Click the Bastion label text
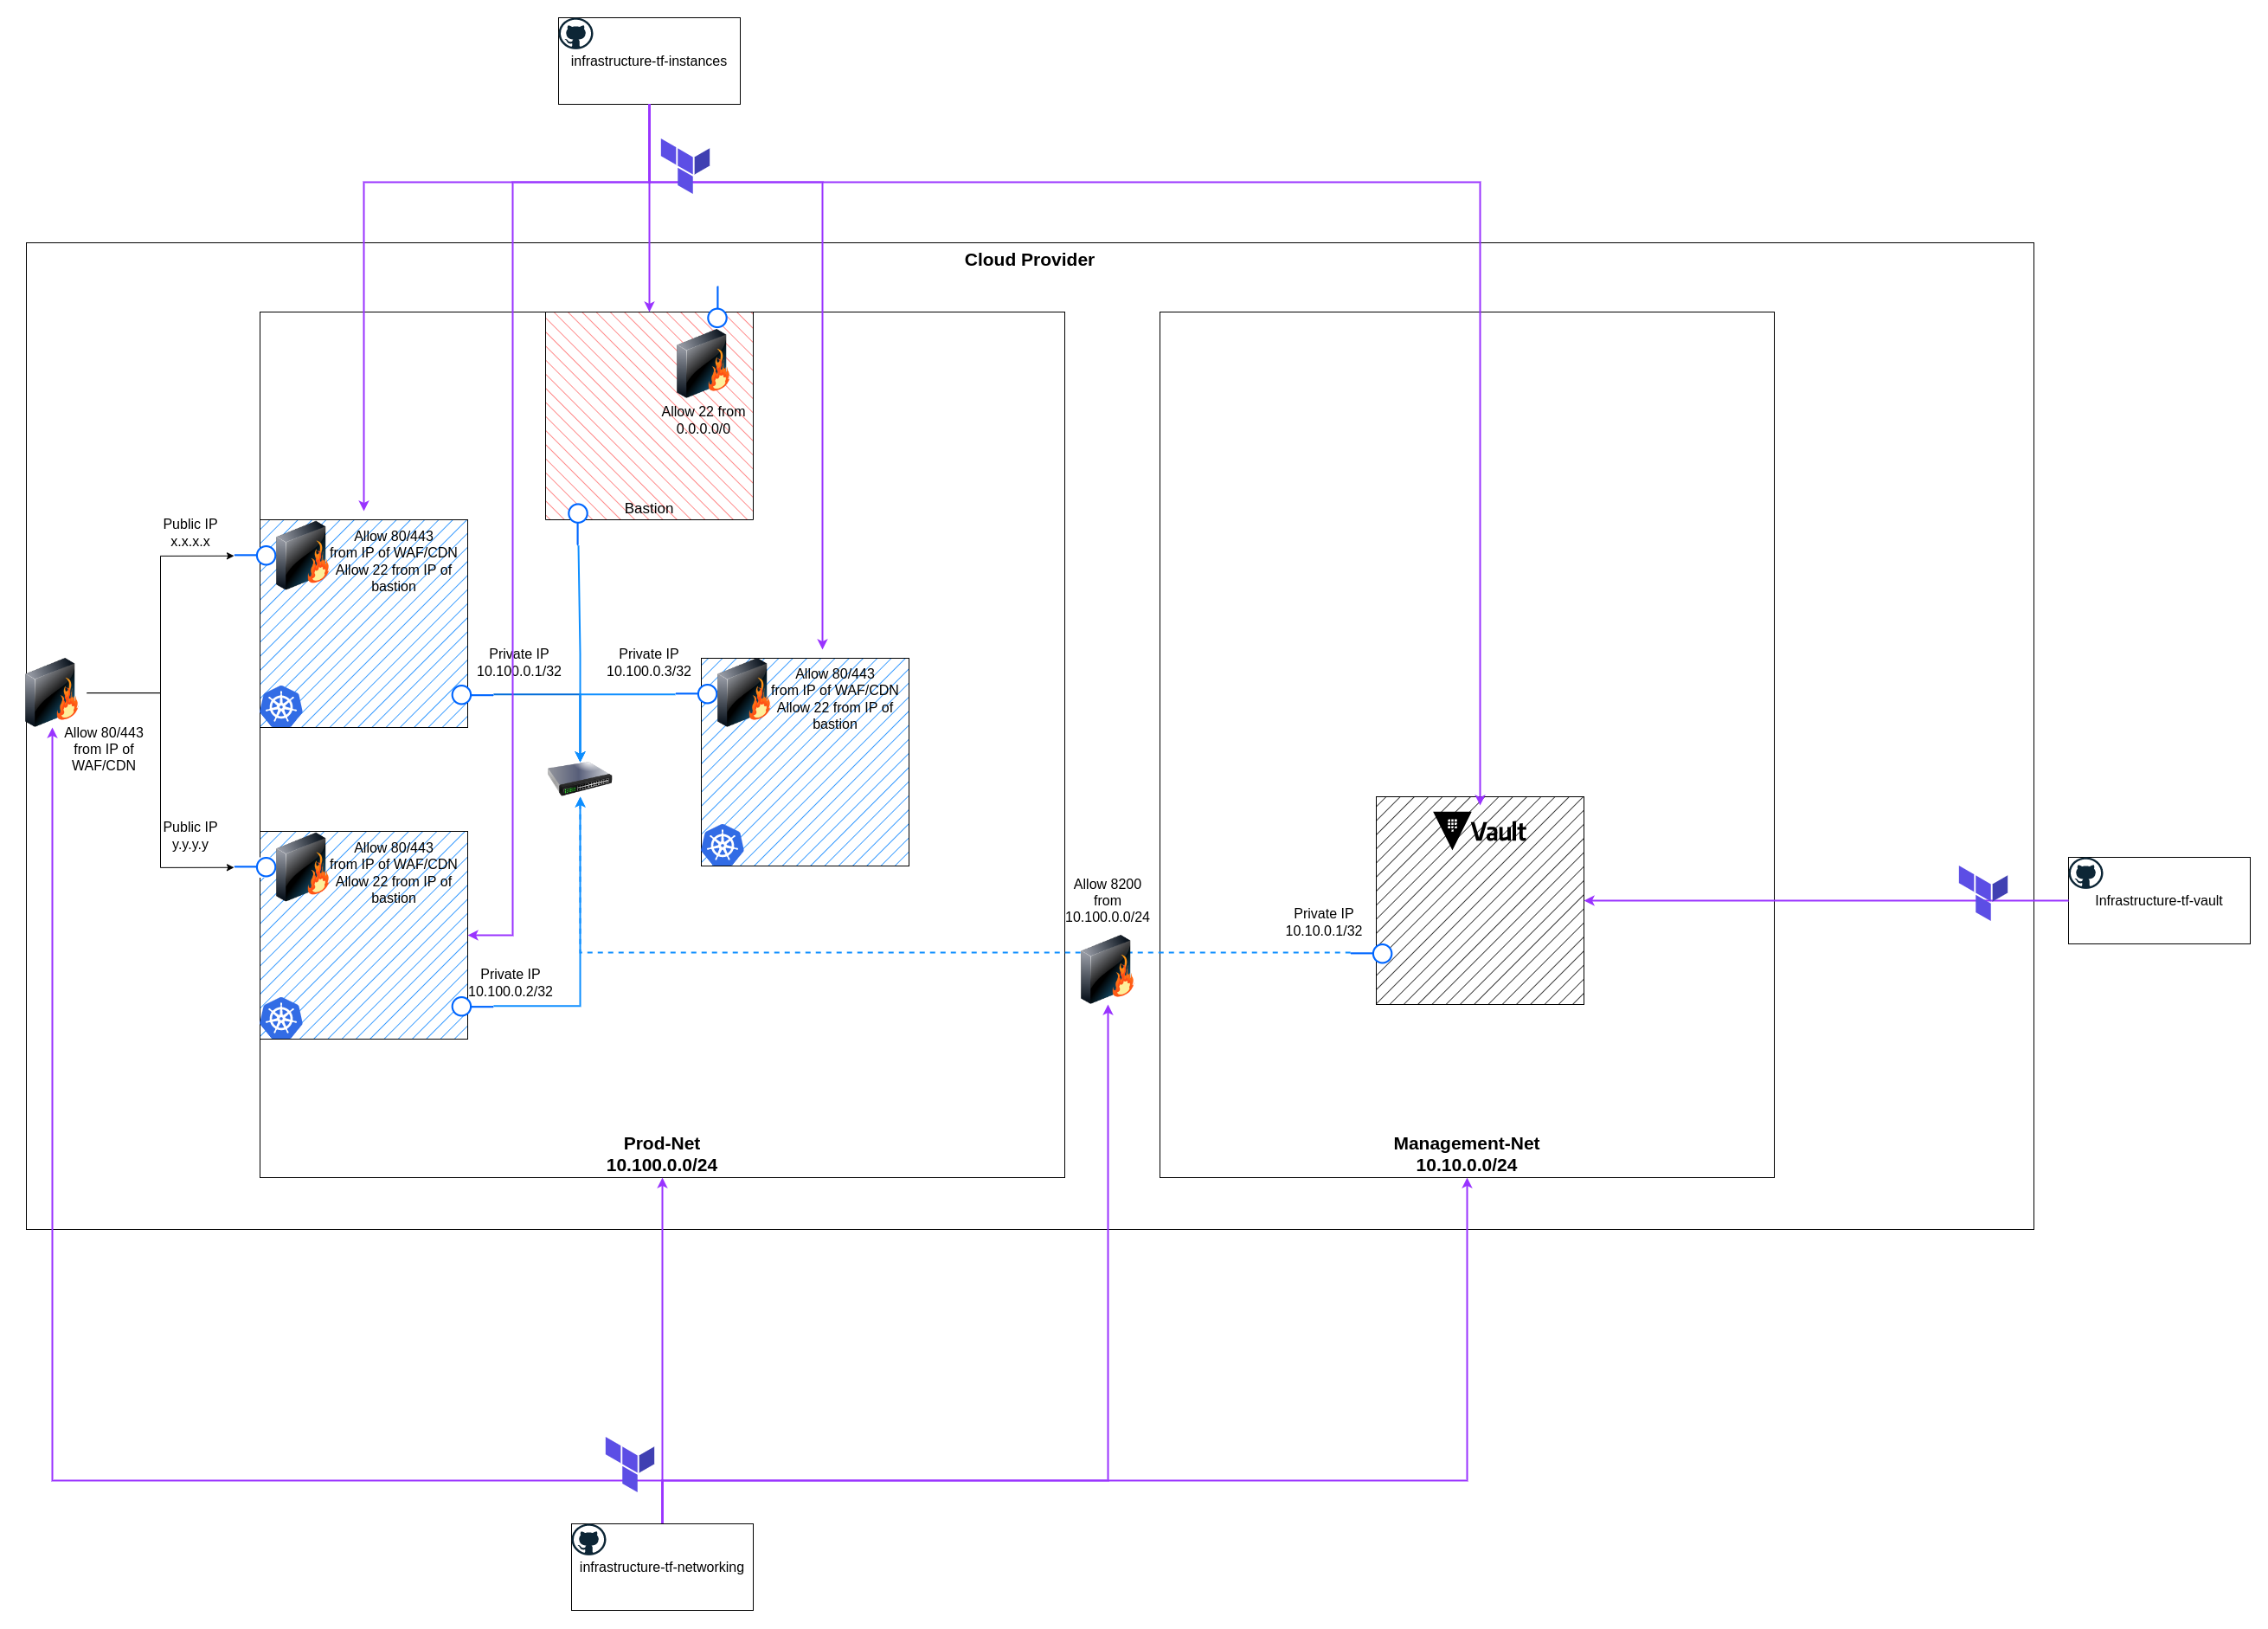 pos(649,508)
